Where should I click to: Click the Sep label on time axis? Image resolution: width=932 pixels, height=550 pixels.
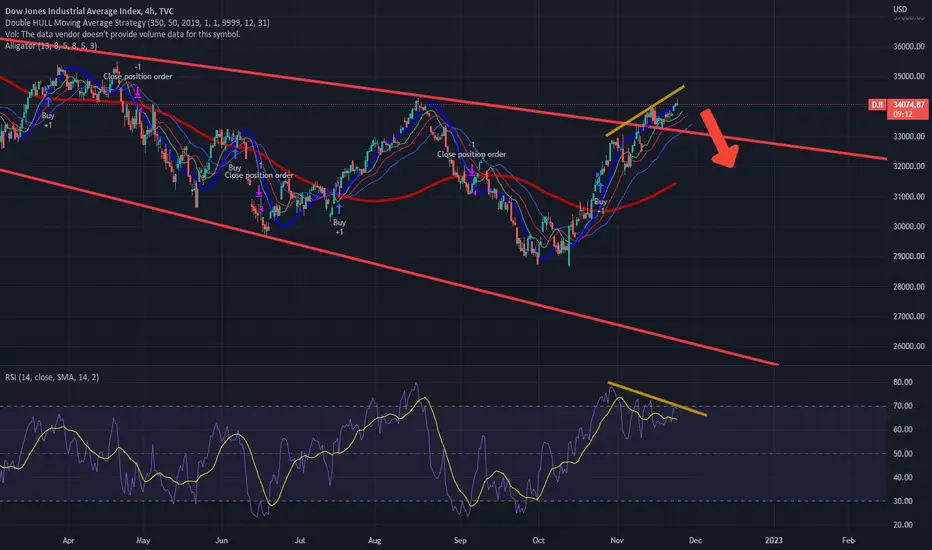(460, 540)
